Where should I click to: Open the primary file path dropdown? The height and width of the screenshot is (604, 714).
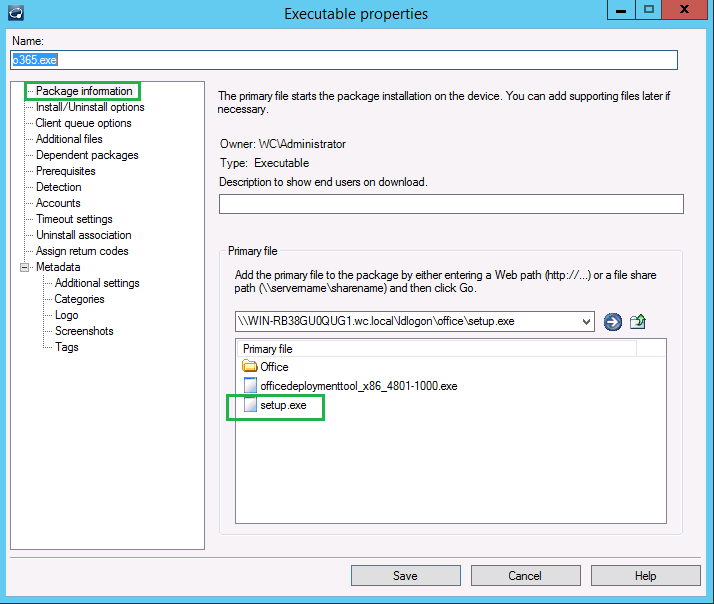coord(585,321)
